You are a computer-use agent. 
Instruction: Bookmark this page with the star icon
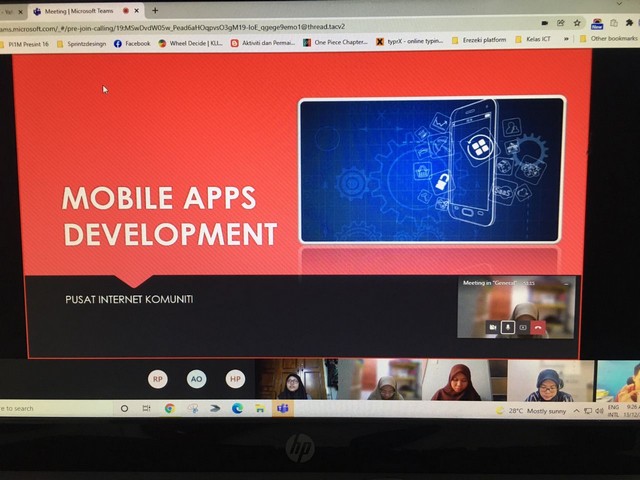tap(577, 22)
